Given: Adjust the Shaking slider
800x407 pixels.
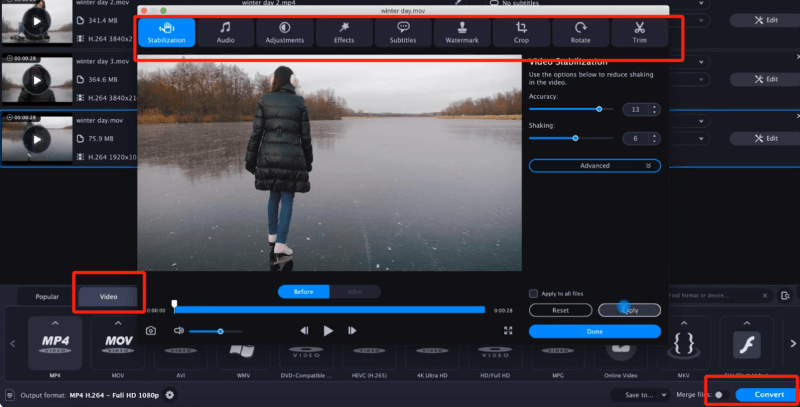Looking at the screenshot, I should 570,138.
